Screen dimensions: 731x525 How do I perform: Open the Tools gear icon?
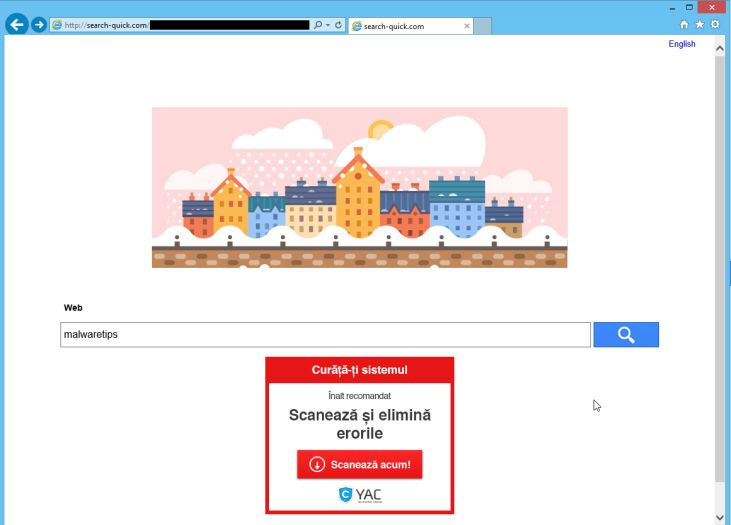(715, 24)
